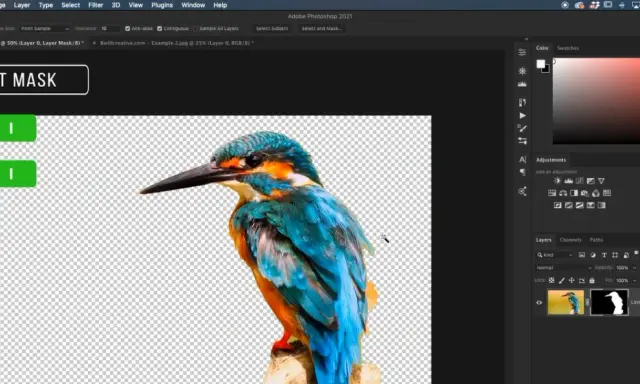Add an Invert adjustment layer
Viewport: 640px width, 384px height.
pyautogui.click(x=558, y=205)
